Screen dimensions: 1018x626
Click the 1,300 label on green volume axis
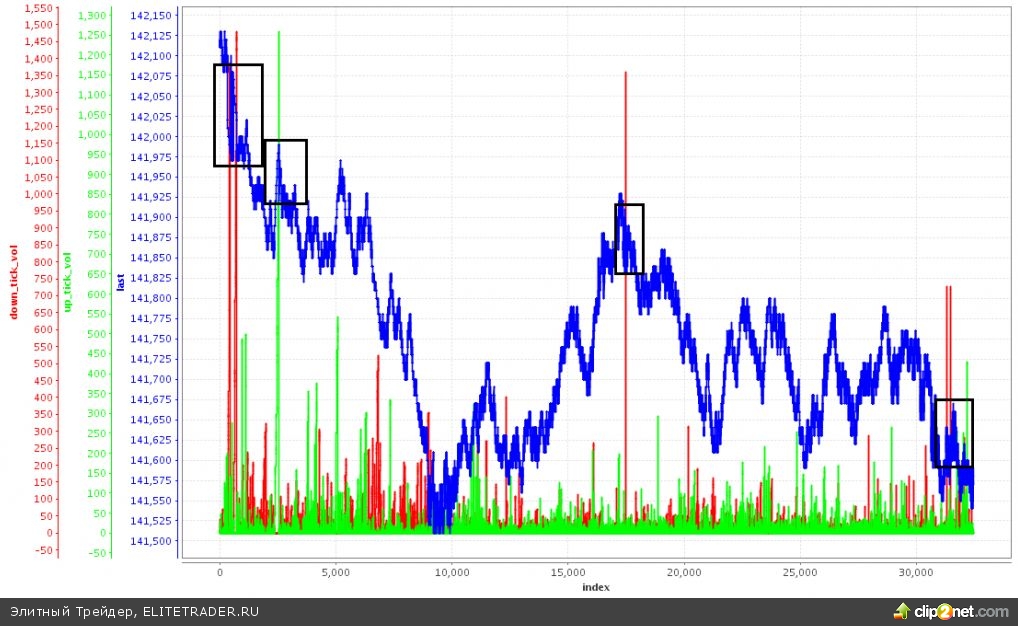(91, 16)
